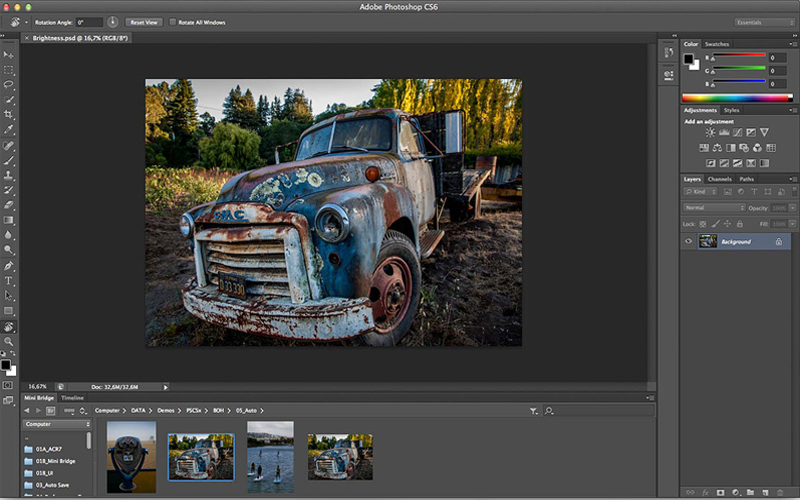
Task: Select the Type tool
Action: [9, 281]
